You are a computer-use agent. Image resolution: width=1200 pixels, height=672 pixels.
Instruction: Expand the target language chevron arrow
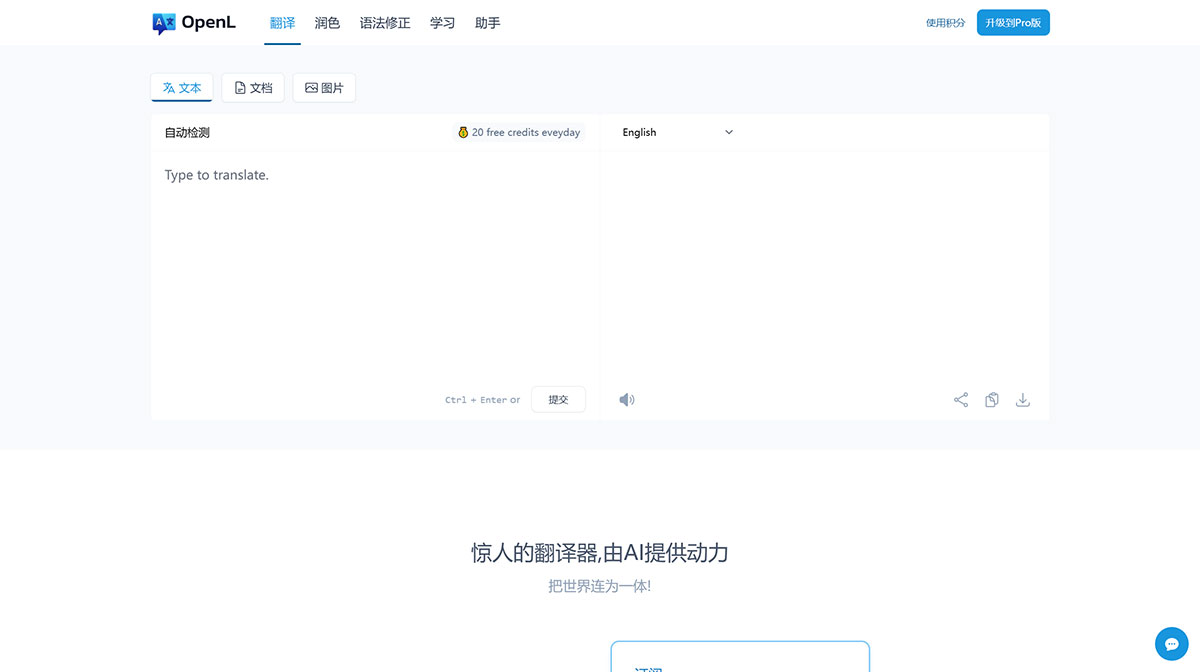click(728, 132)
